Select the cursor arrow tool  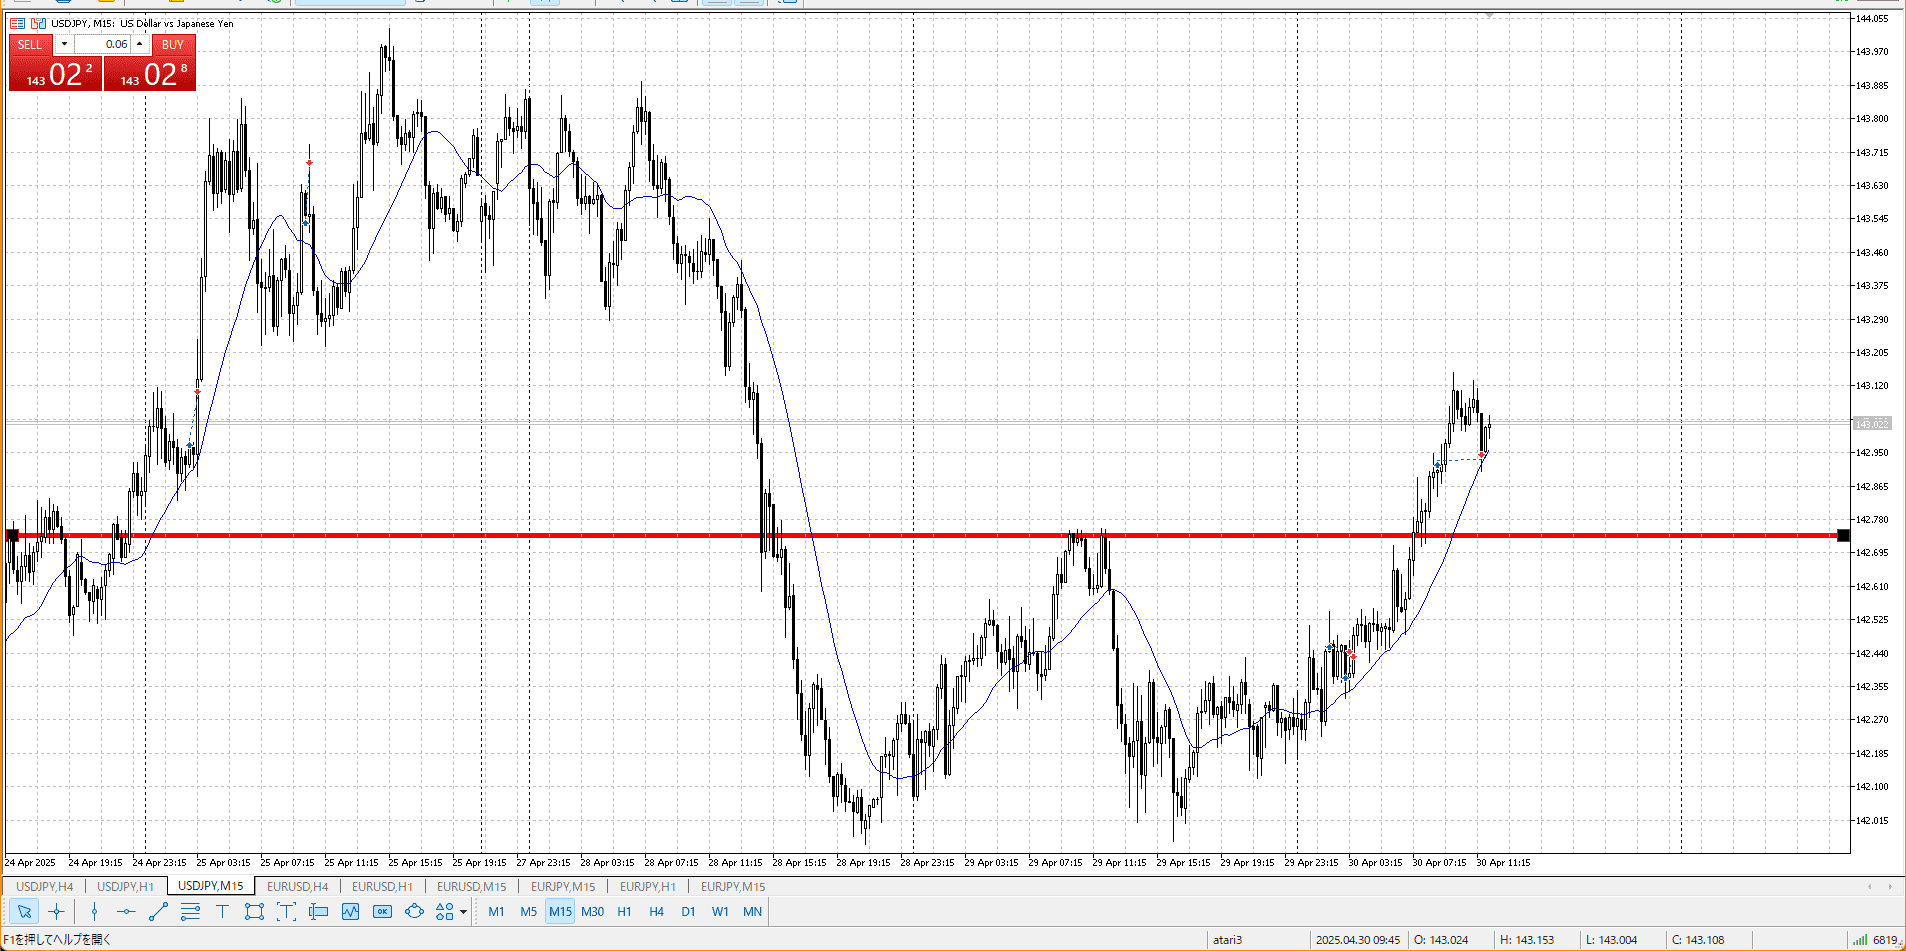point(24,911)
